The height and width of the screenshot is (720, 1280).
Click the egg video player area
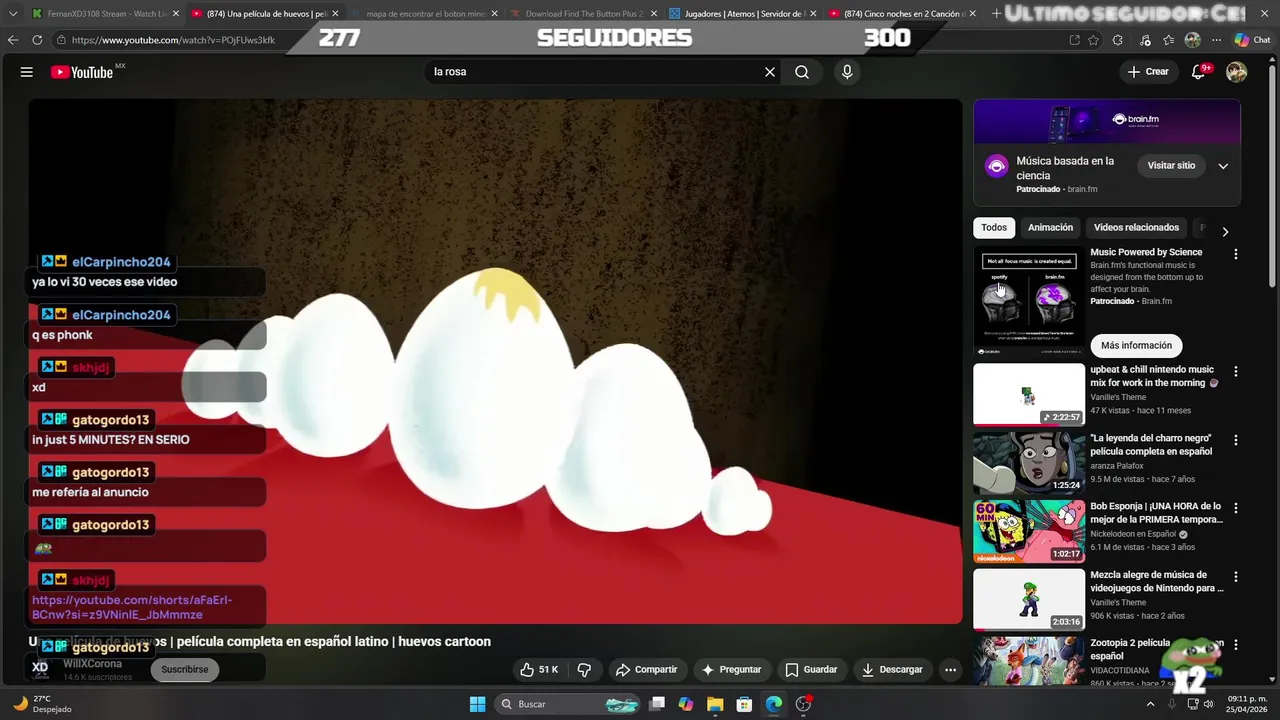pos(495,361)
